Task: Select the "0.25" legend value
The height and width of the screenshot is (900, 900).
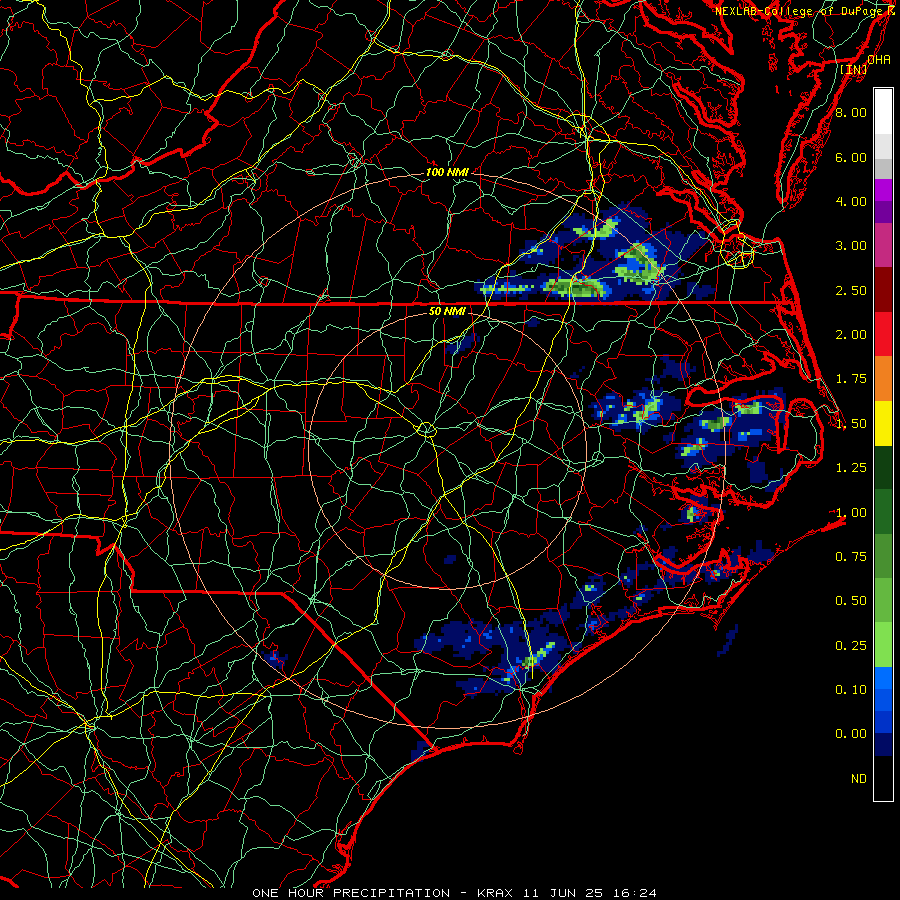Action: [851, 646]
